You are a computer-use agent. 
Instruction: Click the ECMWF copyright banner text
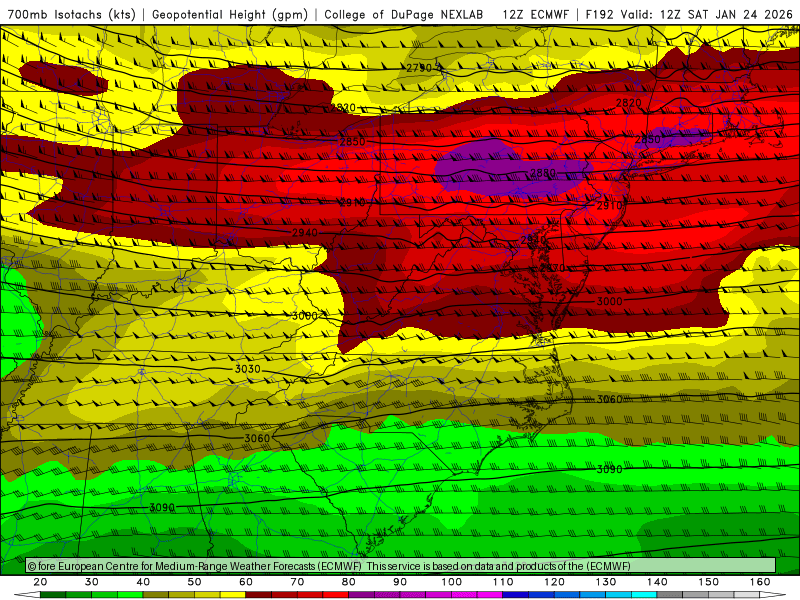(329, 566)
